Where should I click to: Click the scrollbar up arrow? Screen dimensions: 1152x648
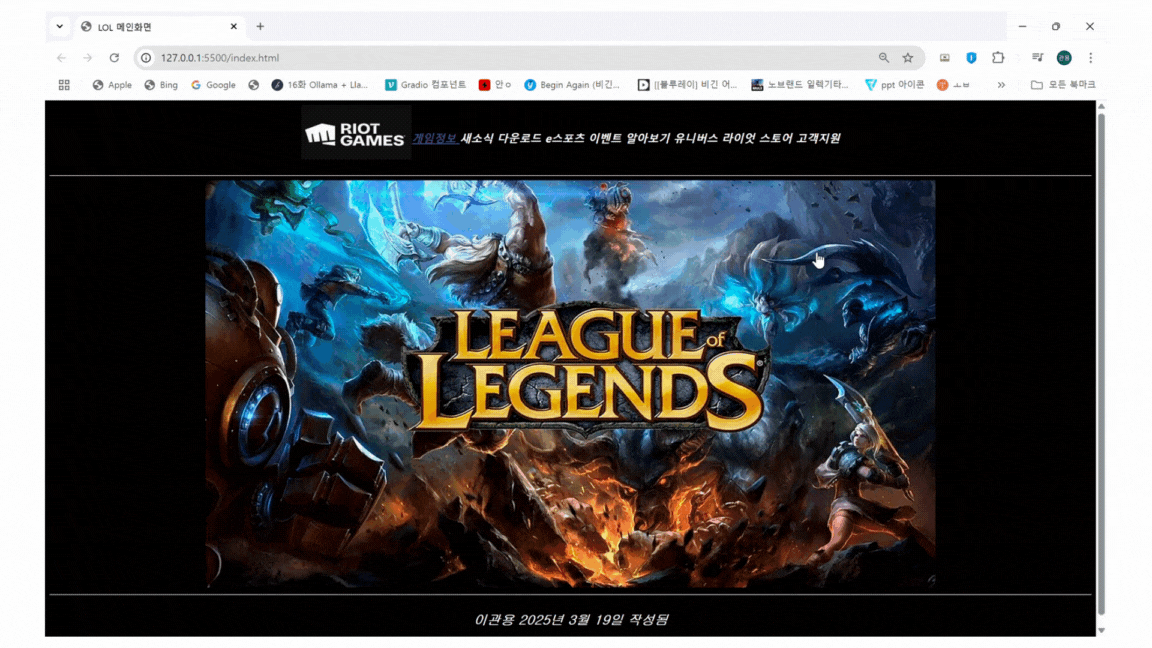point(1101,107)
